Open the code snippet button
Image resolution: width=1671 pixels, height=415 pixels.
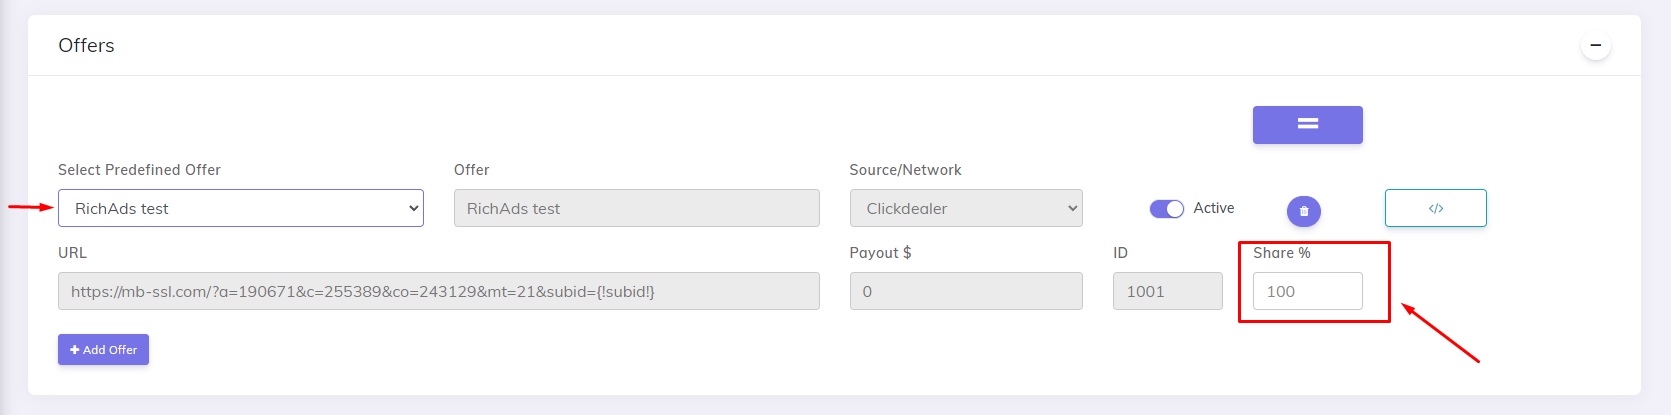[x=1435, y=208]
